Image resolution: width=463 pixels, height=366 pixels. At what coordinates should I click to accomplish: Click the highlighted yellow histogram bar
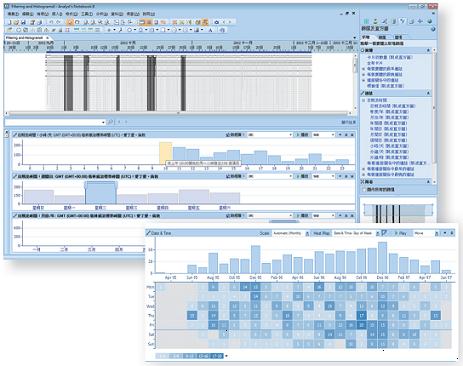(x=166, y=153)
